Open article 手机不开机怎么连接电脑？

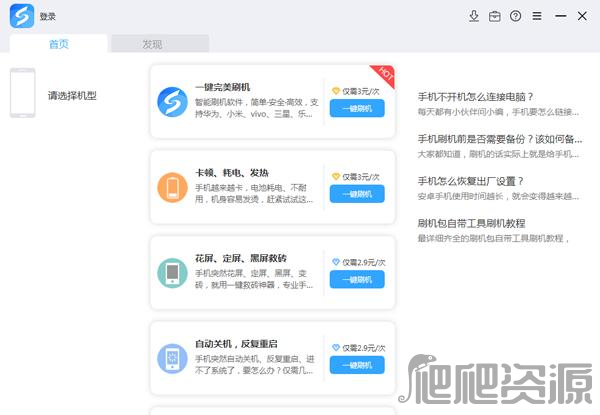tap(475, 97)
